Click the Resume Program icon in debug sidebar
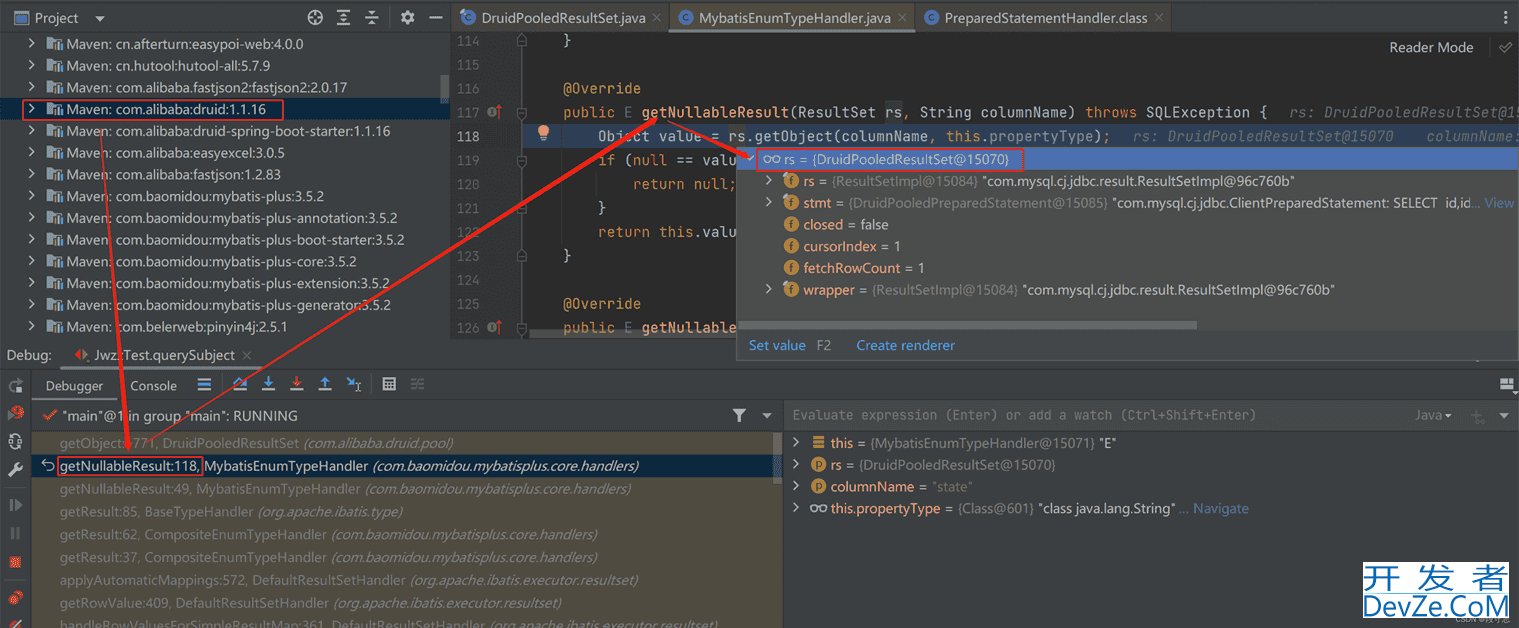1519x628 pixels. tap(15, 505)
